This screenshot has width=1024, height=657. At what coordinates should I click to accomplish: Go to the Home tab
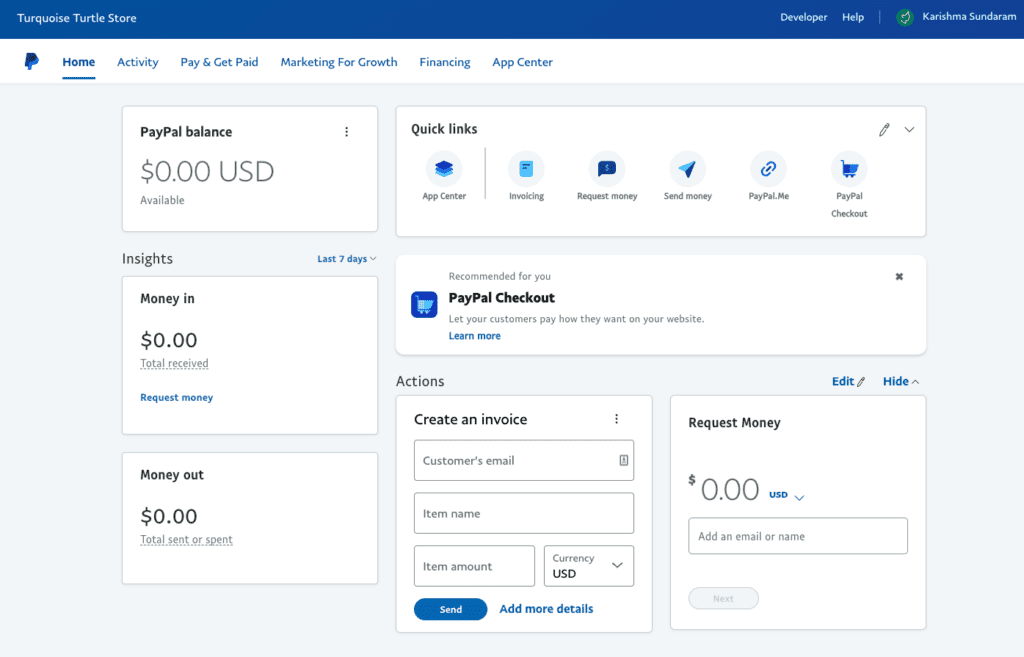point(78,62)
